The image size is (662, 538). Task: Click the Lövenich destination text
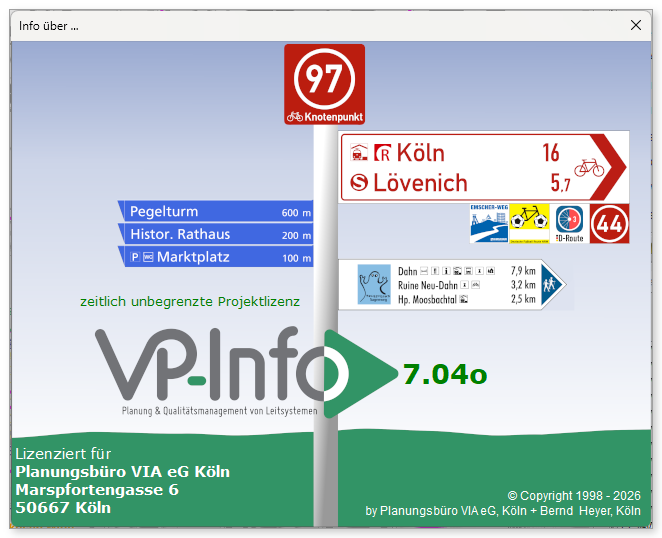(x=420, y=183)
